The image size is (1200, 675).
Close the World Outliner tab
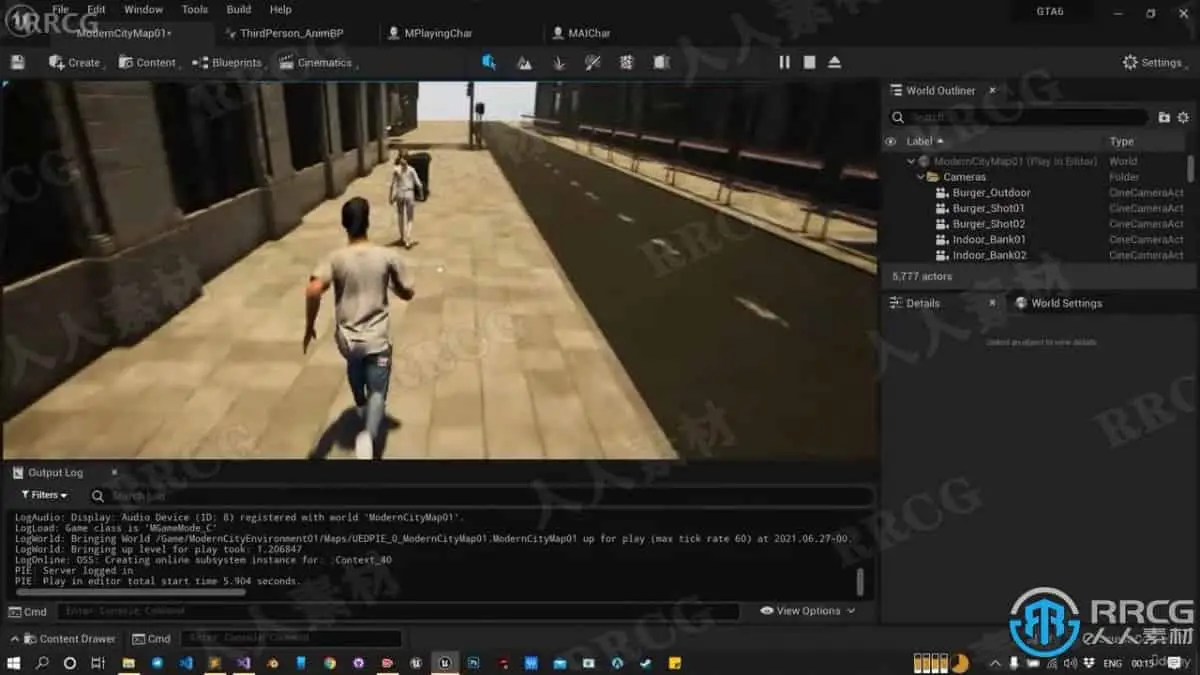click(992, 90)
